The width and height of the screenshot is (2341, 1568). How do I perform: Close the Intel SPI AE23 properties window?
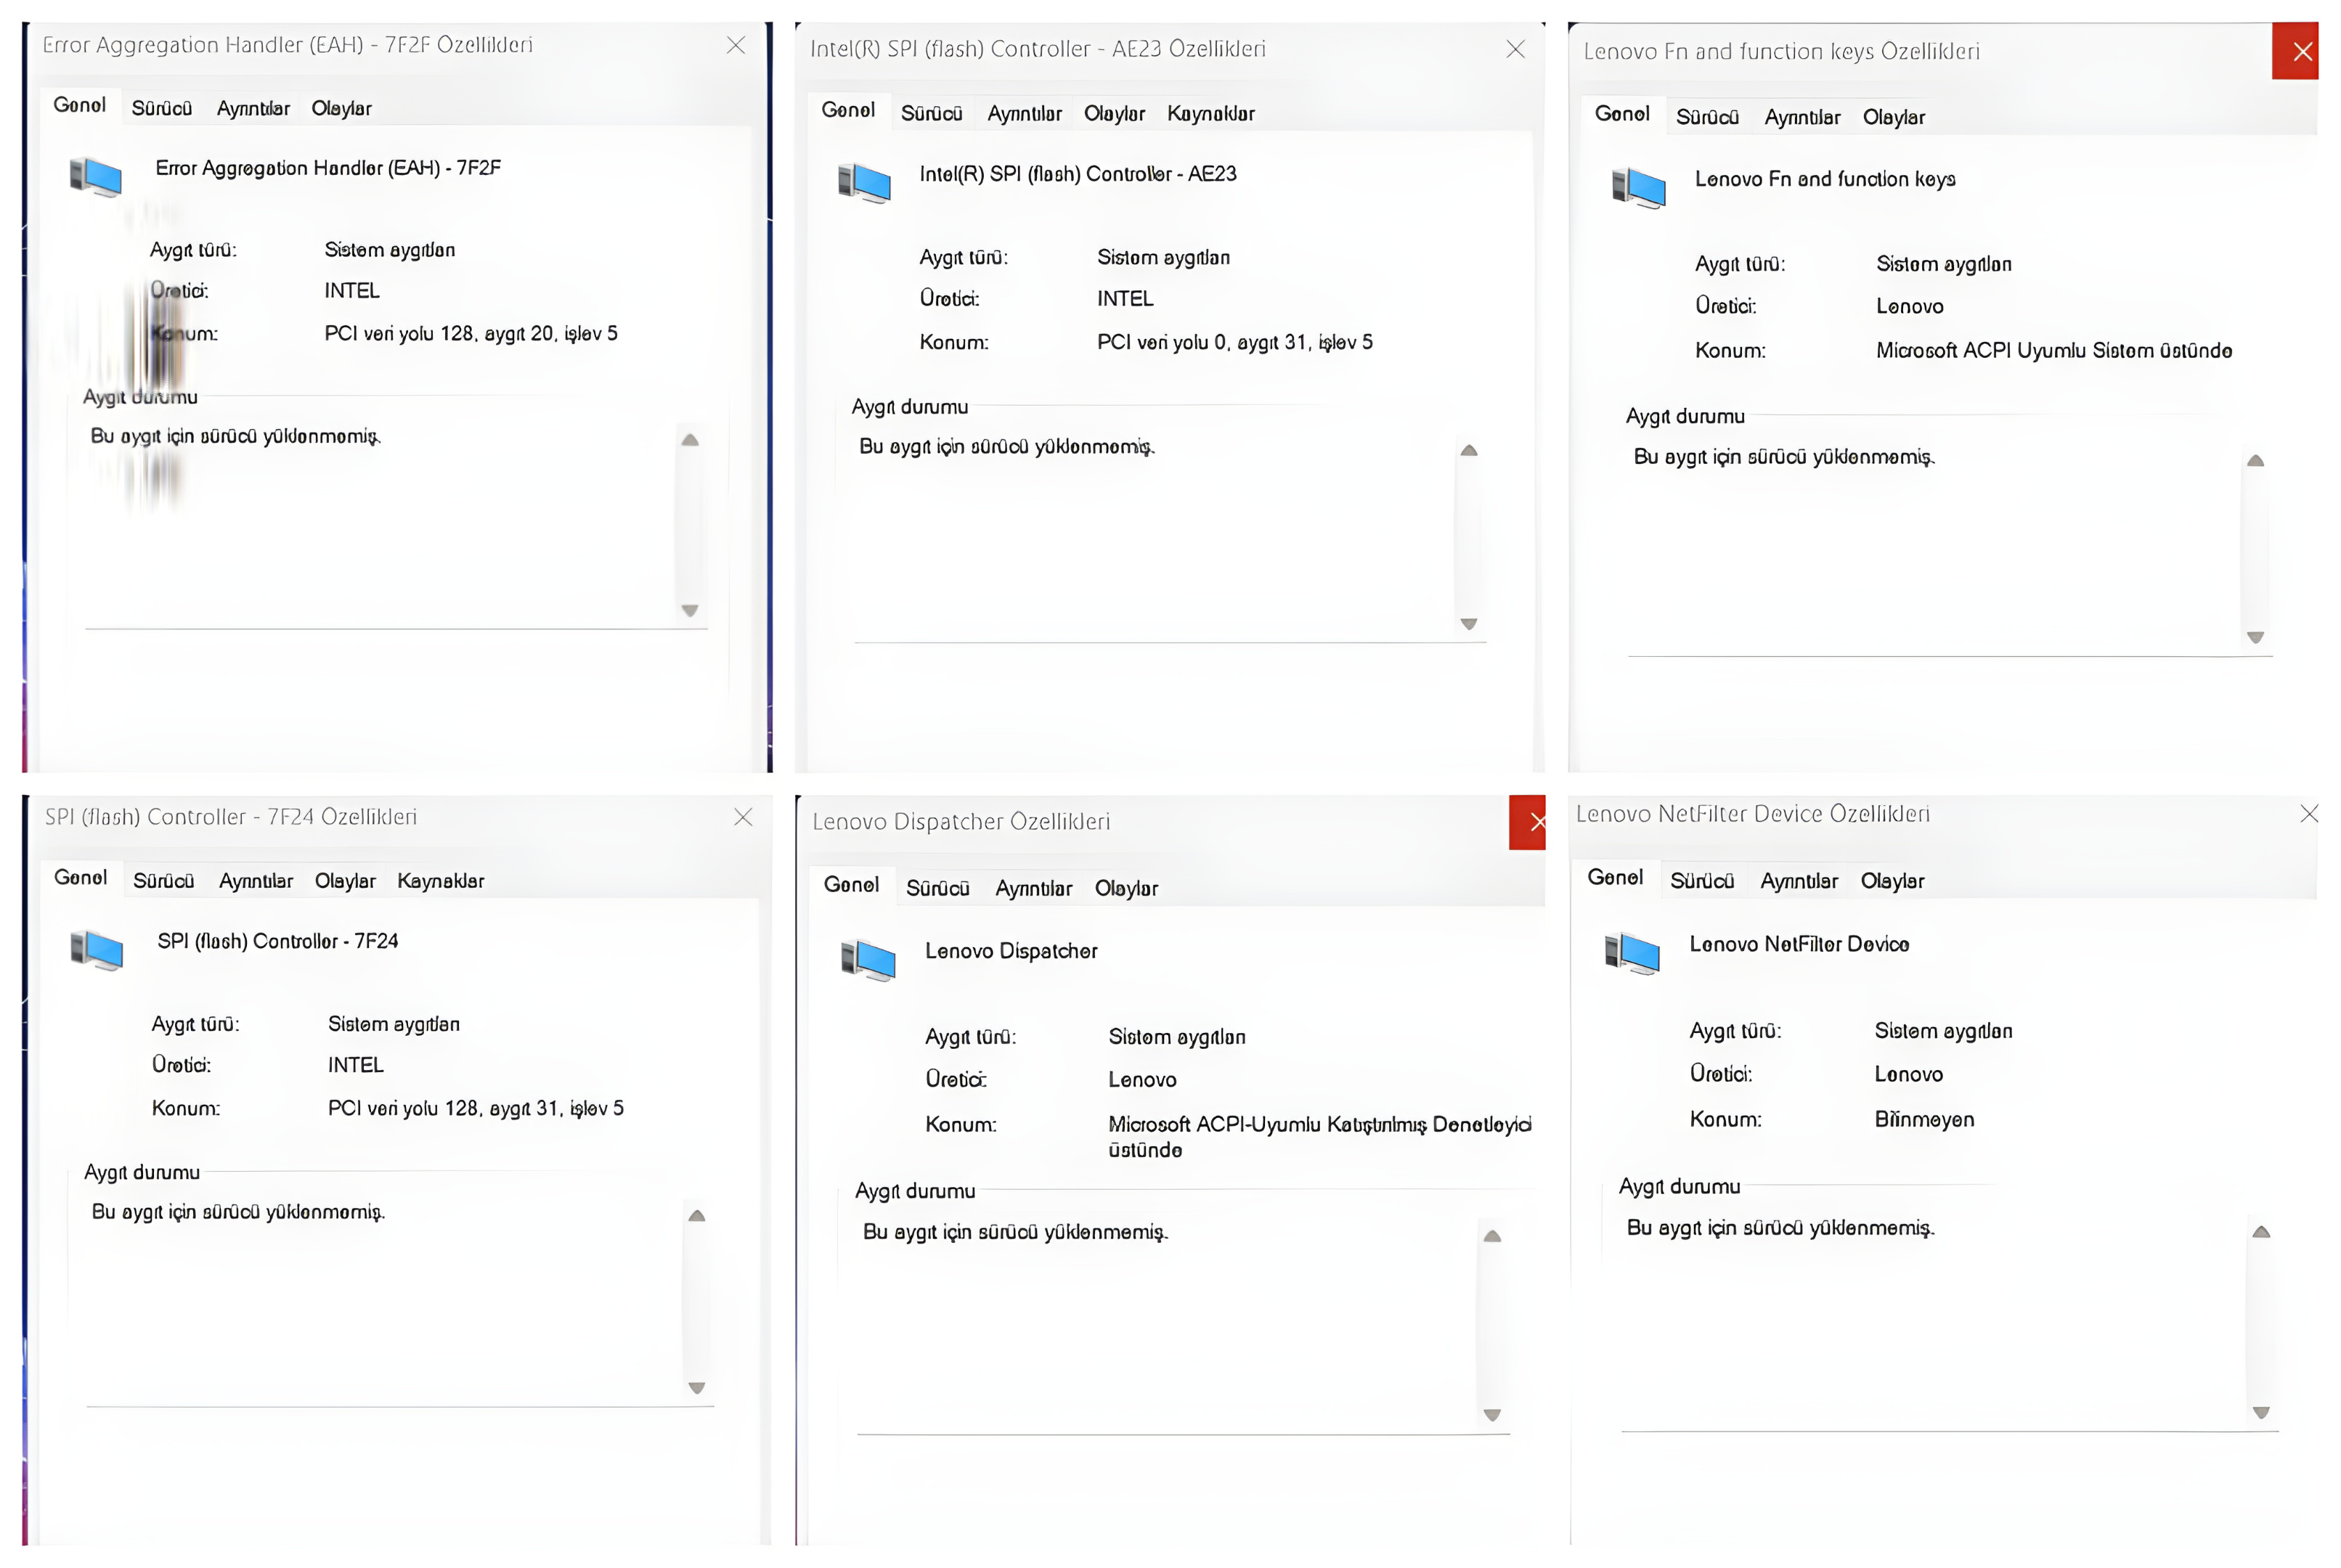click(1516, 49)
